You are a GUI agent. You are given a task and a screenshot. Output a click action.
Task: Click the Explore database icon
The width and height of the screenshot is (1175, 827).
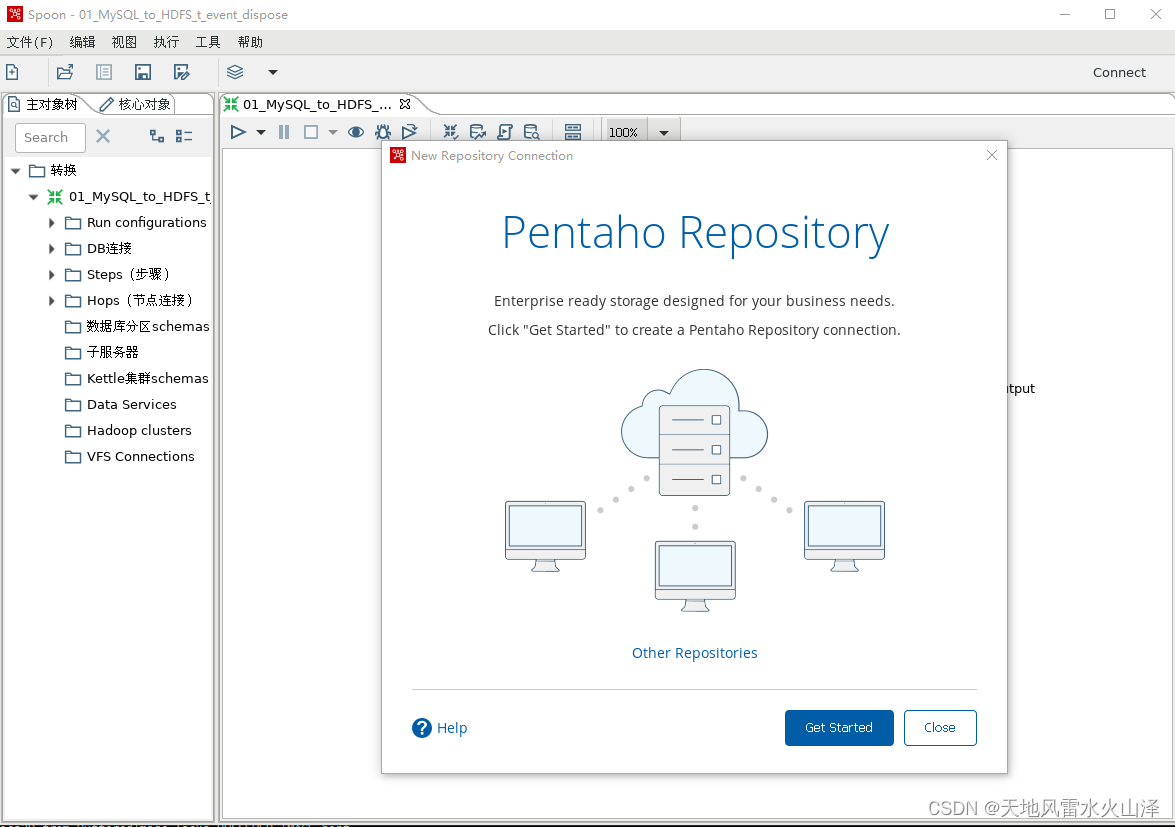click(x=531, y=132)
